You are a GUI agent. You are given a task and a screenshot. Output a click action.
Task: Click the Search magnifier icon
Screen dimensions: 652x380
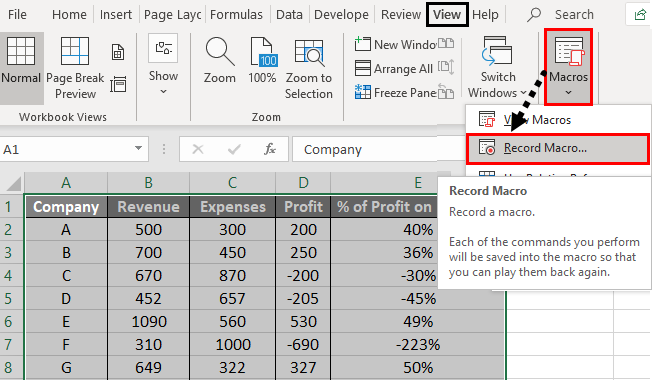click(x=534, y=15)
